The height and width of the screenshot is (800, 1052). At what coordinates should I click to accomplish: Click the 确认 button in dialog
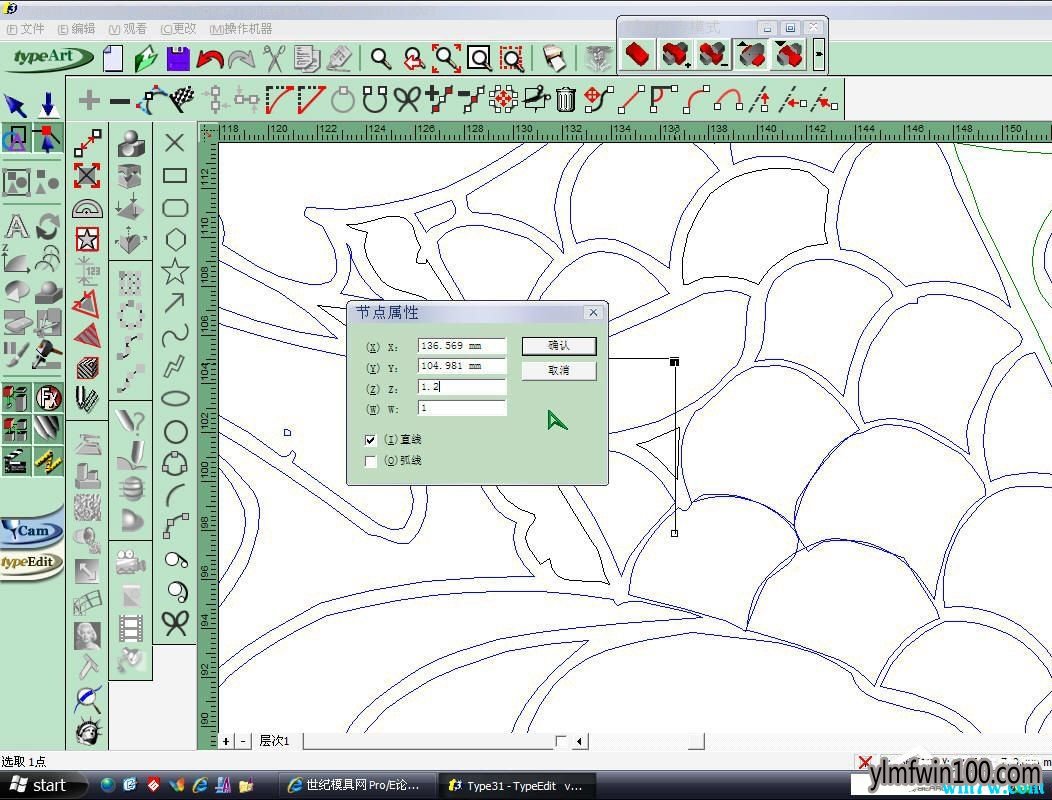pos(559,346)
